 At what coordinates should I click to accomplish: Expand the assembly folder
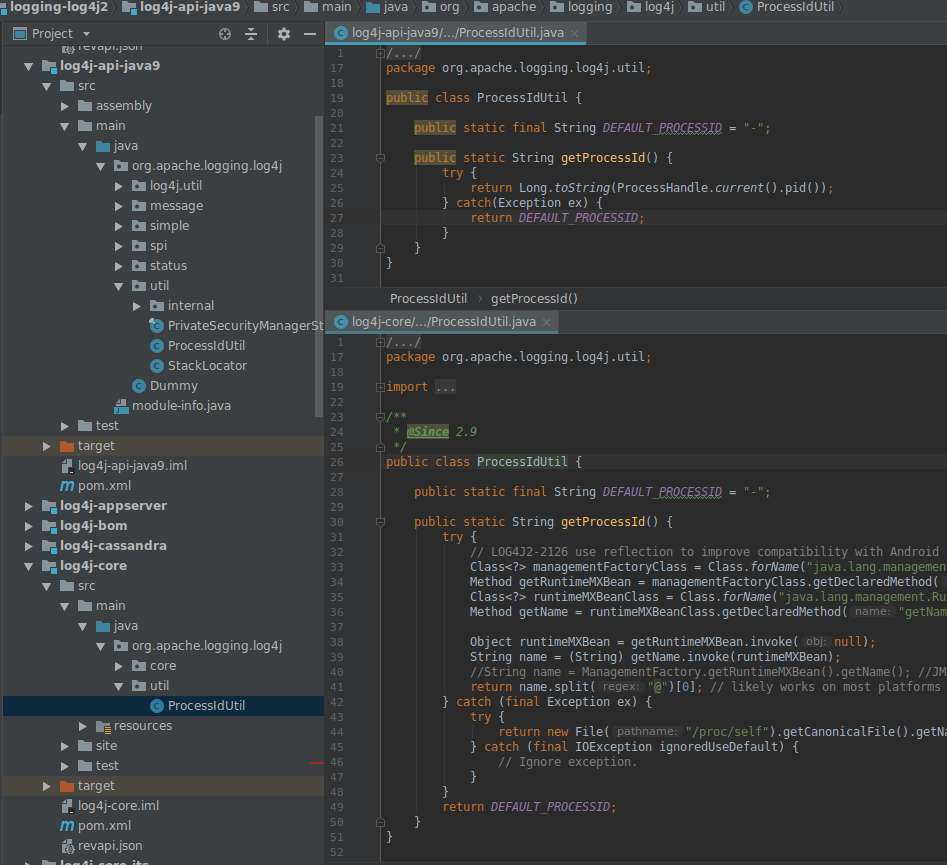pyautogui.click(x=65, y=106)
